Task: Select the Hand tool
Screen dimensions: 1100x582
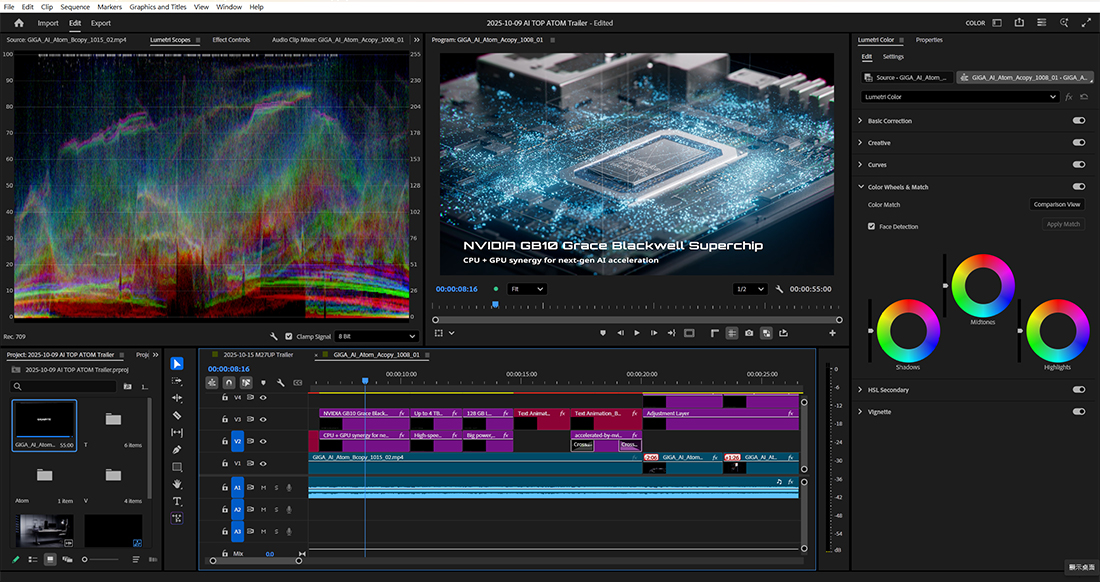Action: pyautogui.click(x=177, y=484)
